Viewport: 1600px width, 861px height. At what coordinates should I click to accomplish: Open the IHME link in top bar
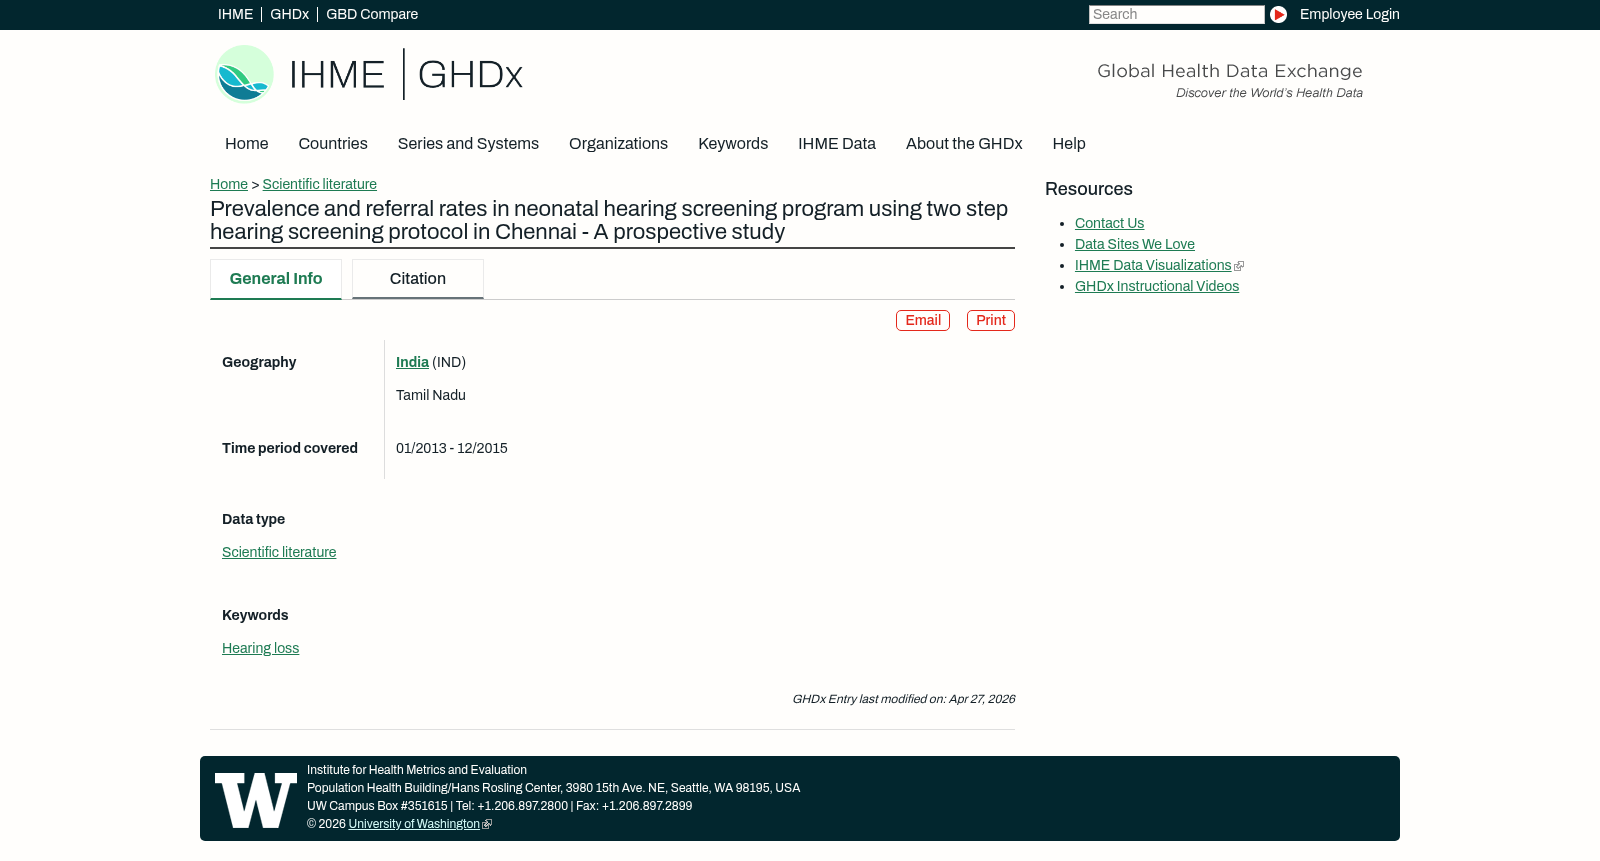point(235,14)
